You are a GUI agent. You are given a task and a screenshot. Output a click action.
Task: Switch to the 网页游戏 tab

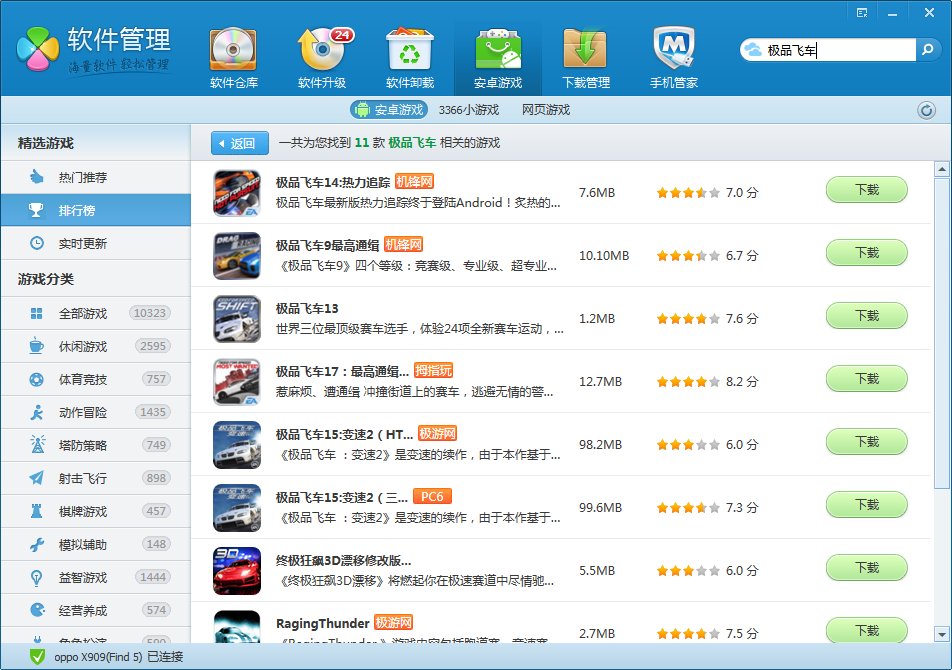(x=545, y=110)
